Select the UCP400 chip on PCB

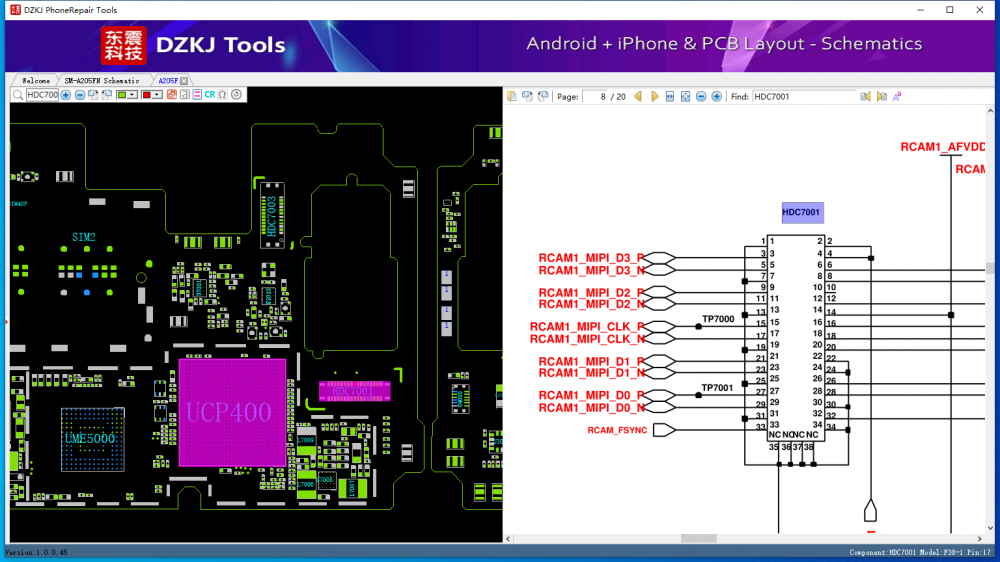232,411
